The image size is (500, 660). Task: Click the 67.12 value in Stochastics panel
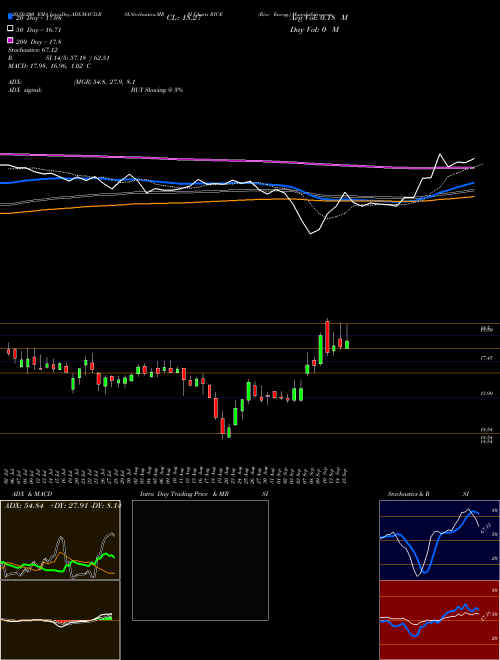[486, 528]
